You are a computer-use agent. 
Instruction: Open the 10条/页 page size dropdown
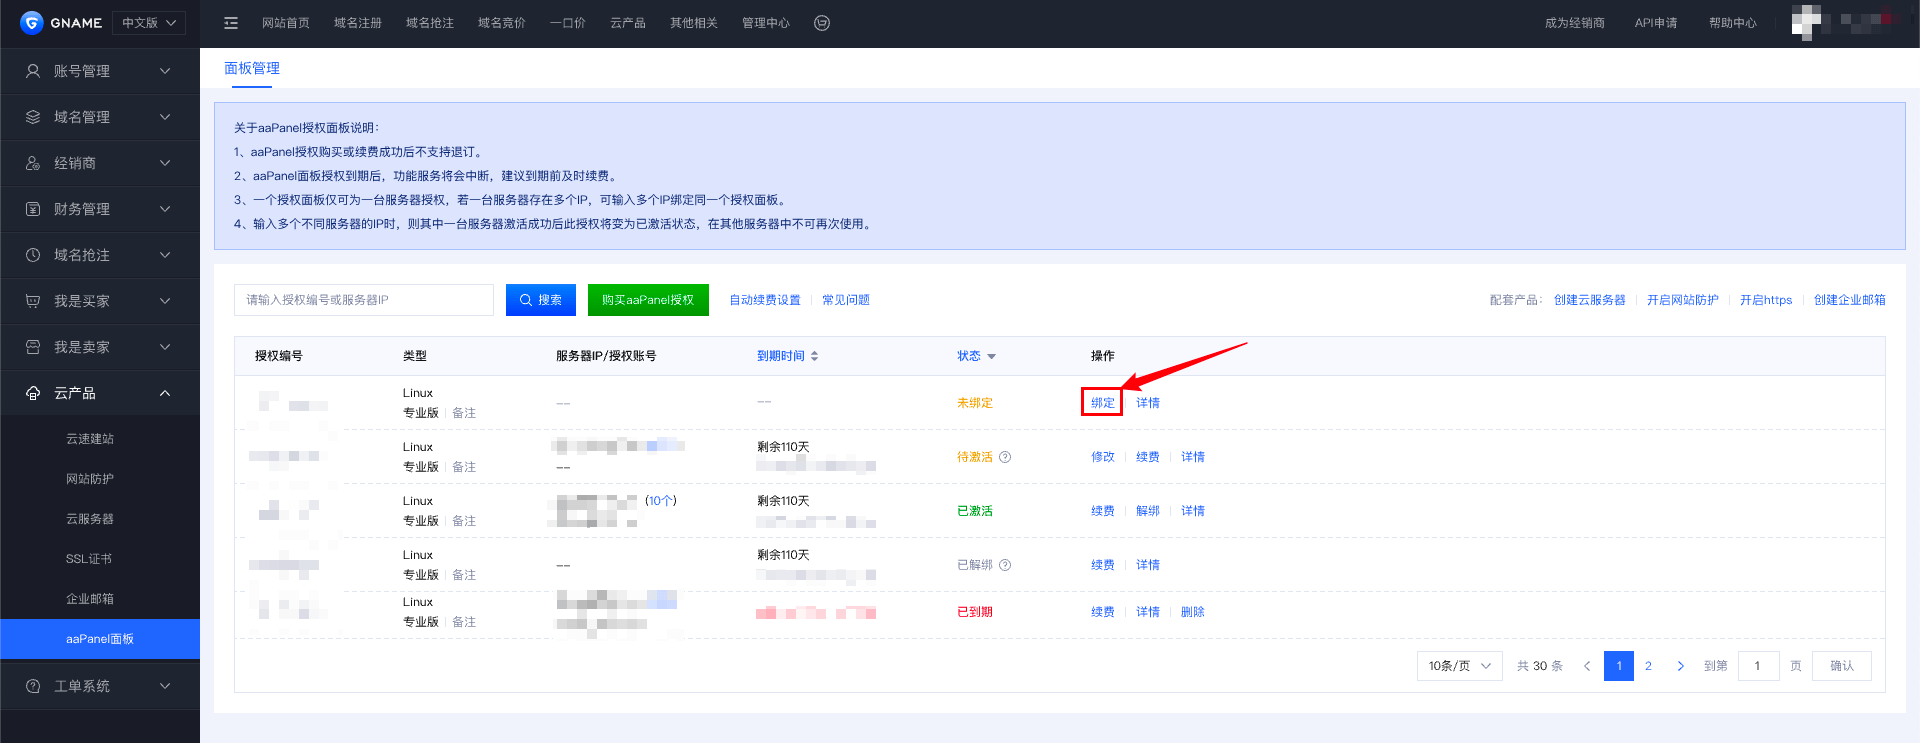tap(1459, 666)
